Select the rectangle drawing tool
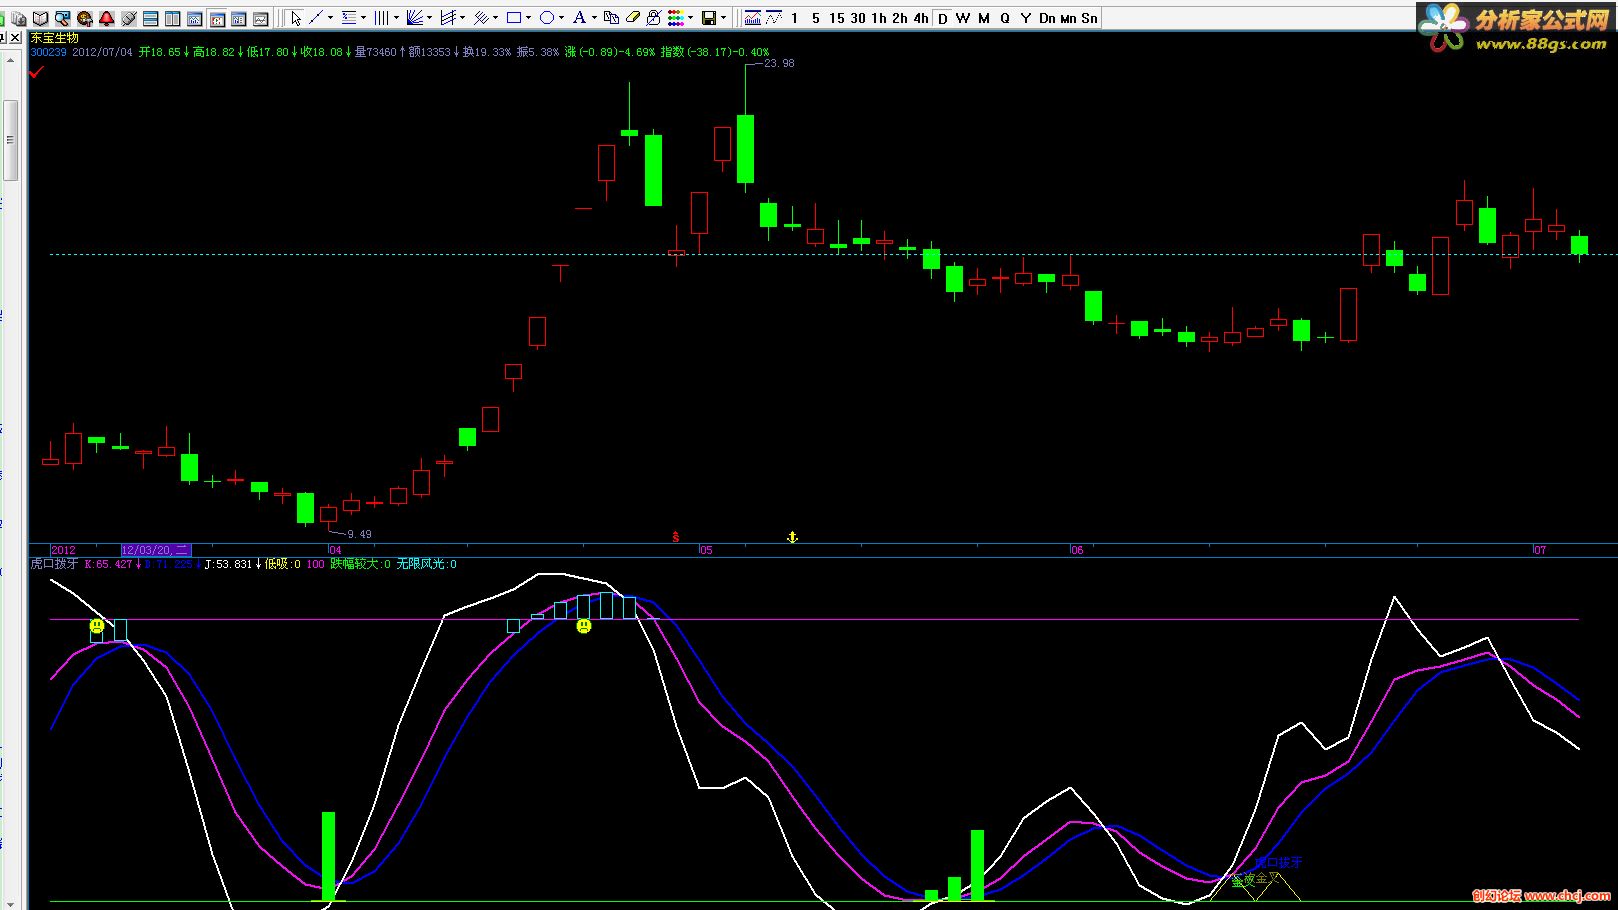Screen dimensions: 1618x910 pos(513,18)
